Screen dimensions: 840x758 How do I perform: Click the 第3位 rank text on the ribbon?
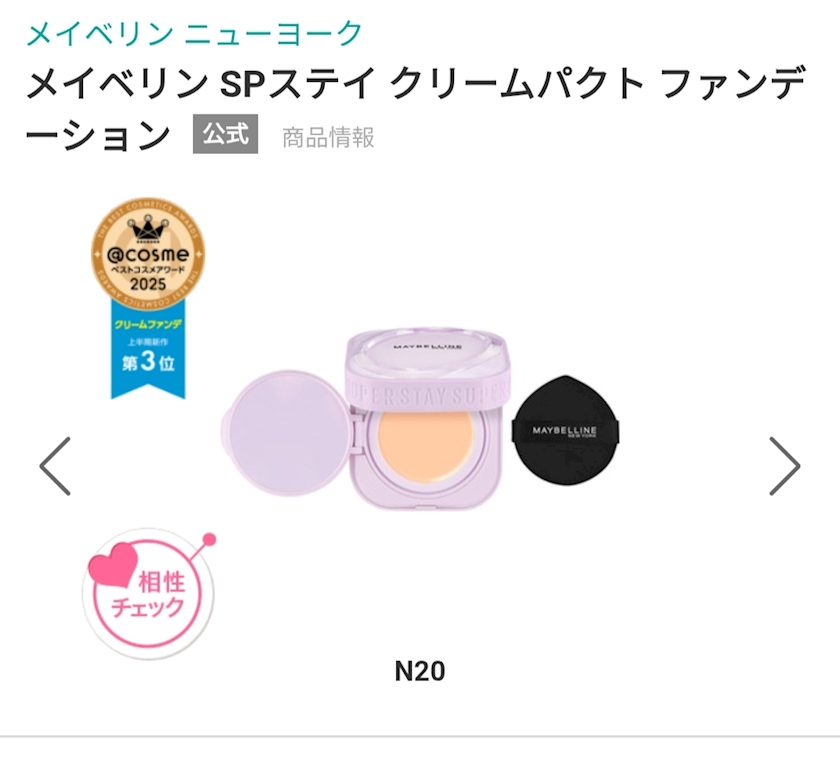click(148, 363)
